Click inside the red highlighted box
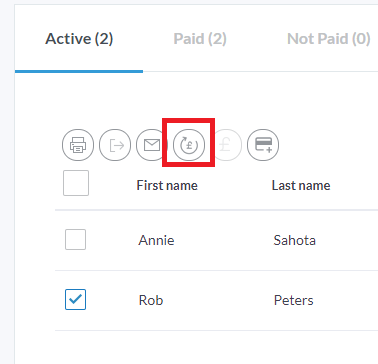Screen dimensions: 378x364 188,142
